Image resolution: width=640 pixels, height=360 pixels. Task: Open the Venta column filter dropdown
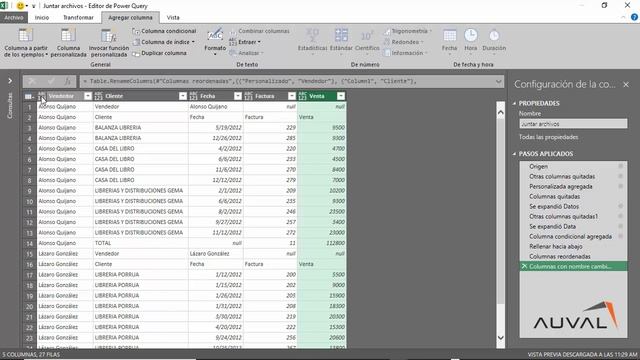pyautogui.click(x=341, y=96)
